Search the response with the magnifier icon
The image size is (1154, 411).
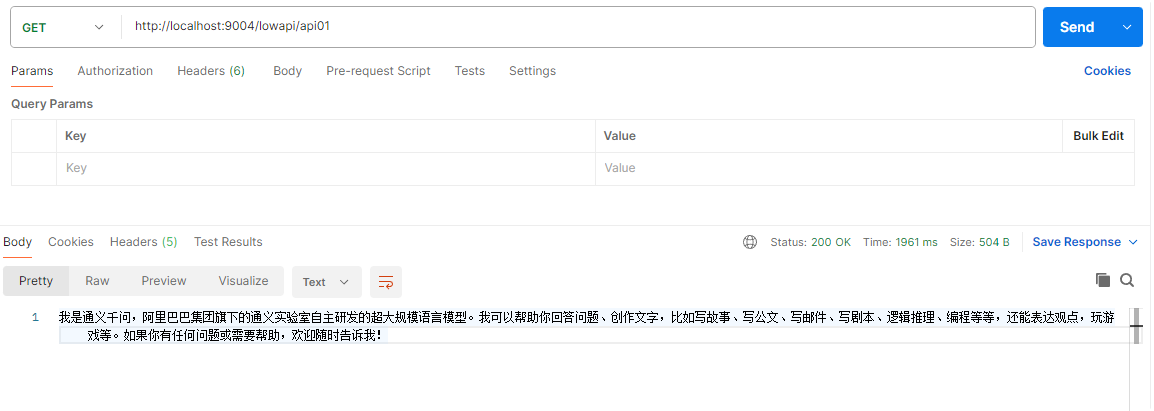point(1127,280)
